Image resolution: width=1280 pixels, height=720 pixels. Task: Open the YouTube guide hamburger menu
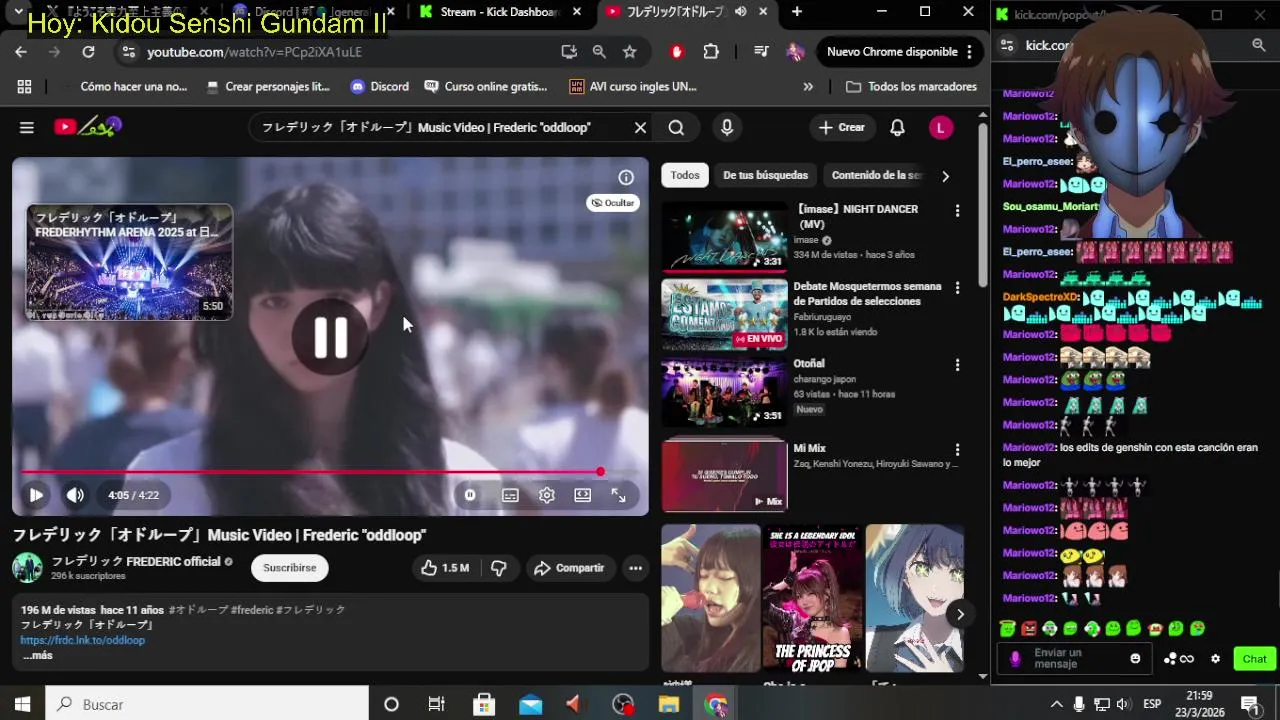tap(27, 127)
